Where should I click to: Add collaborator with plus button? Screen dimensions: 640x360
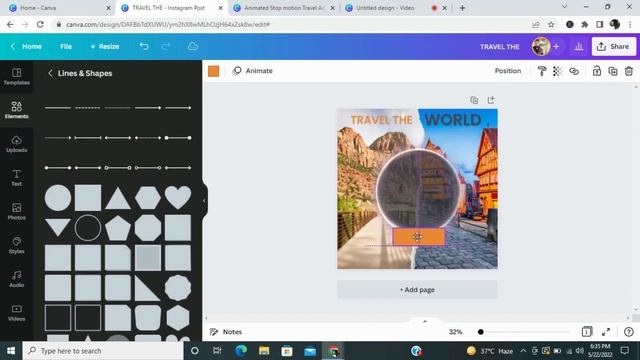click(556, 47)
